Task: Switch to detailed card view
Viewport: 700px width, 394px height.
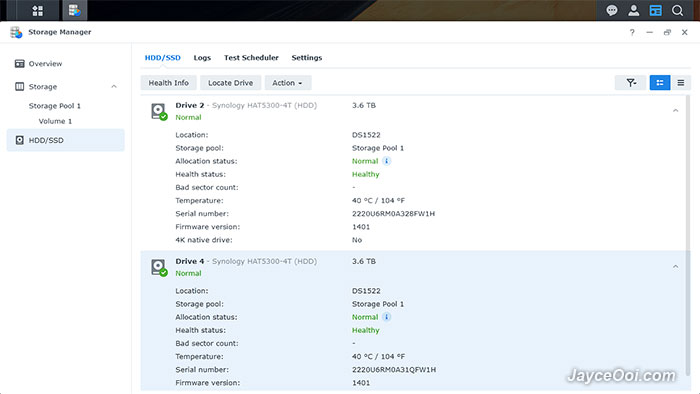Action: (x=660, y=83)
